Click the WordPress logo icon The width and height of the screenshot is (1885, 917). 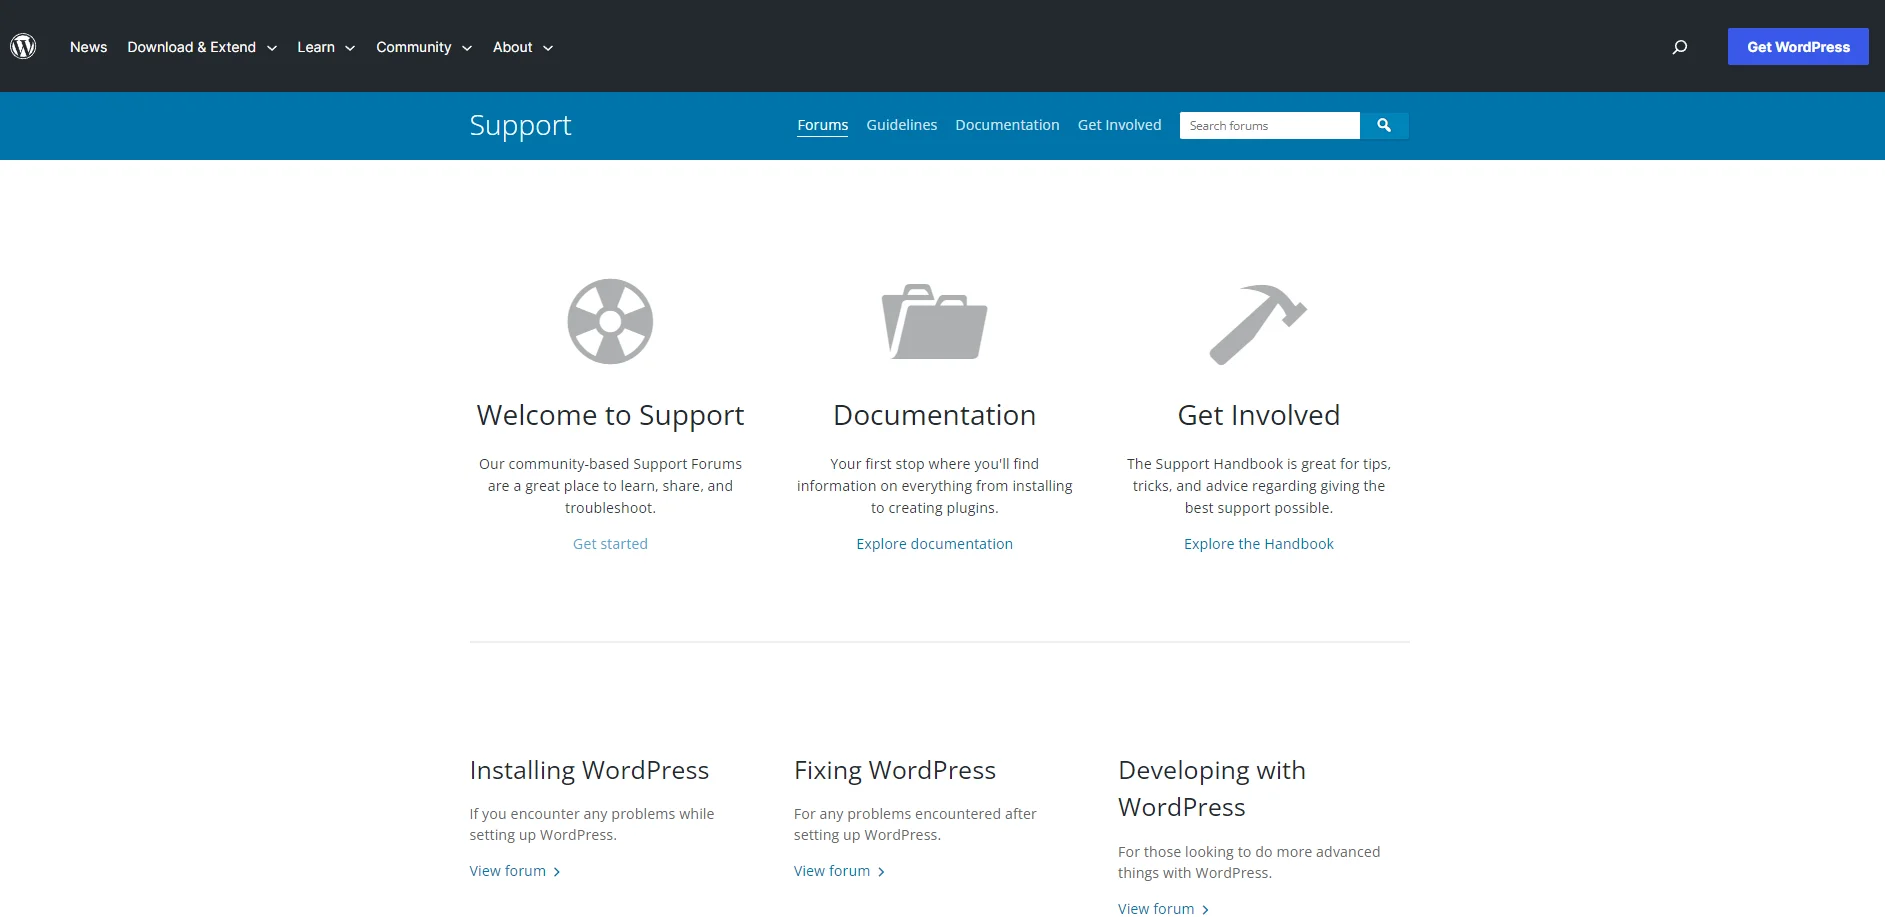pyautogui.click(x=23, y=46)
